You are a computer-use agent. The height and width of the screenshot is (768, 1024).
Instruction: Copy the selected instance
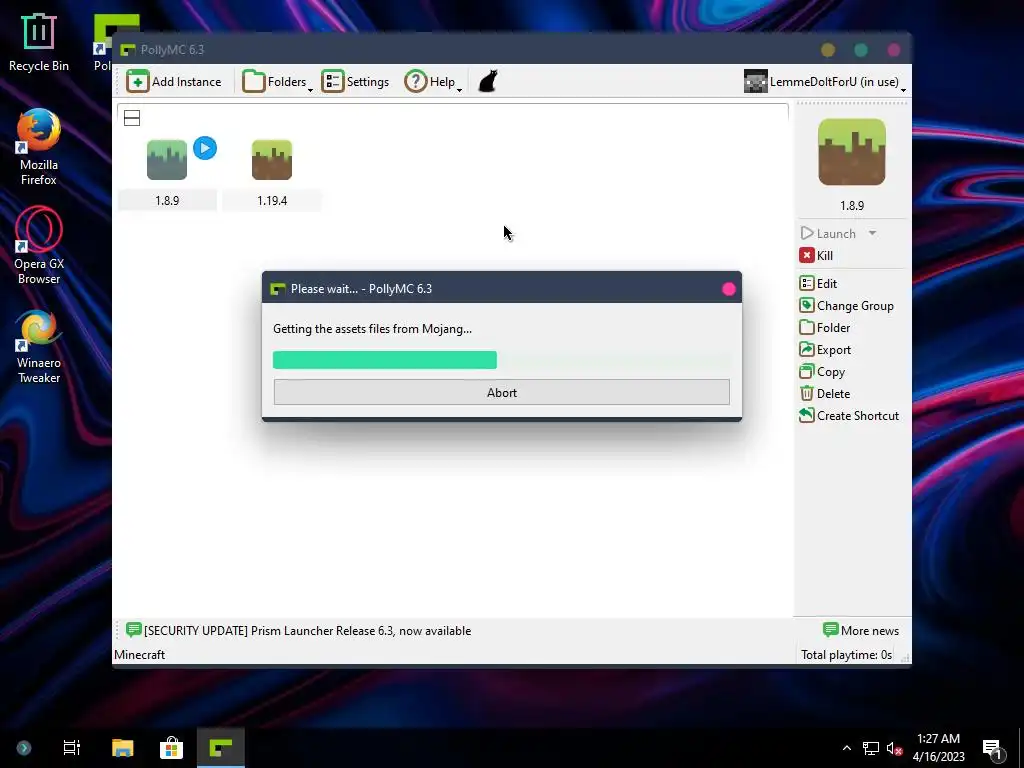[x=822, y=372]
